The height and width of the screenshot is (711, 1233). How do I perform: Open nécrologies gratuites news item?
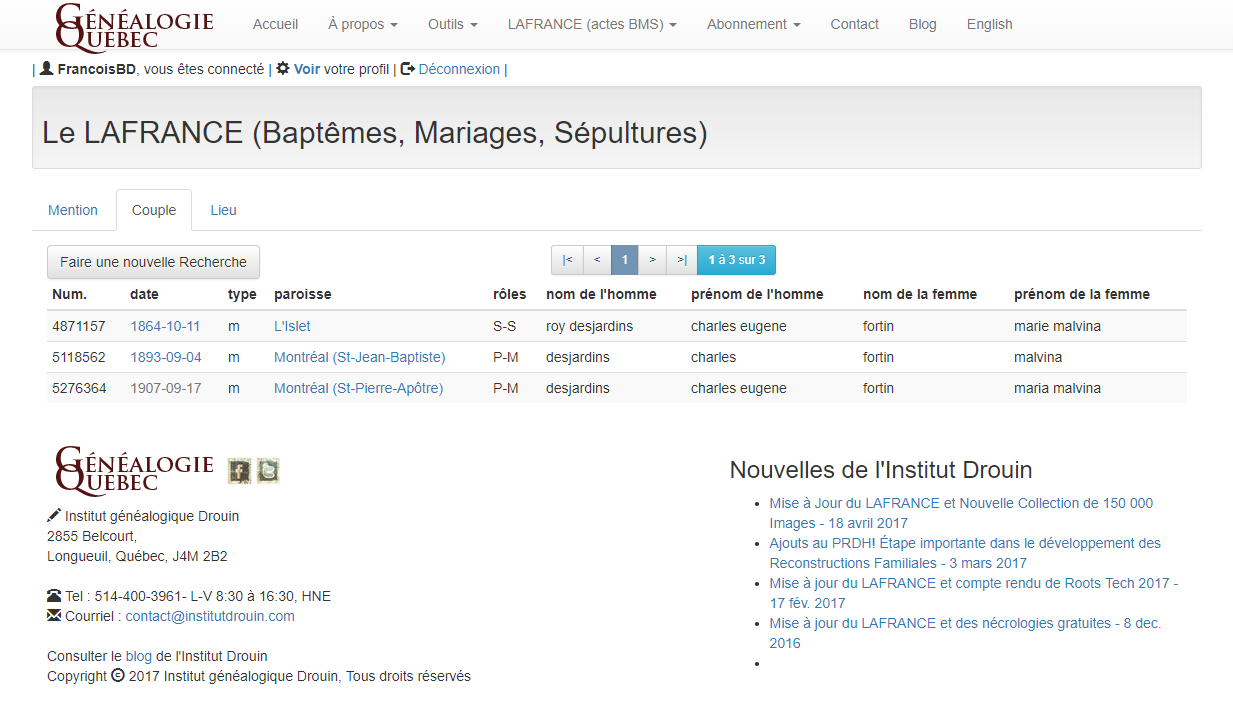[x=965, y=633]
